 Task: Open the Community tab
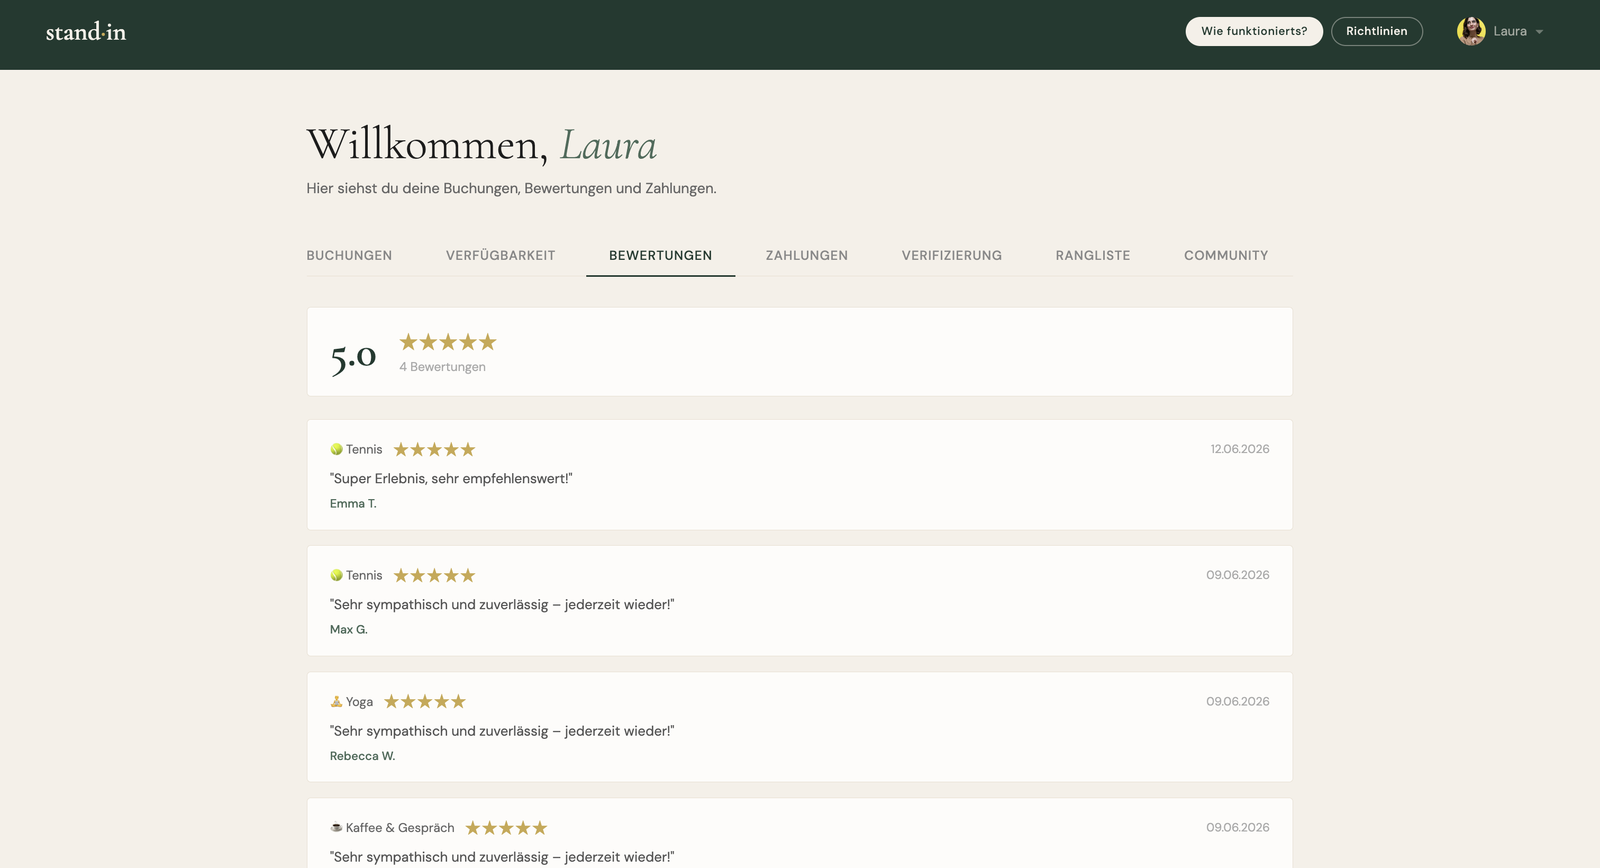point(1226,256)
